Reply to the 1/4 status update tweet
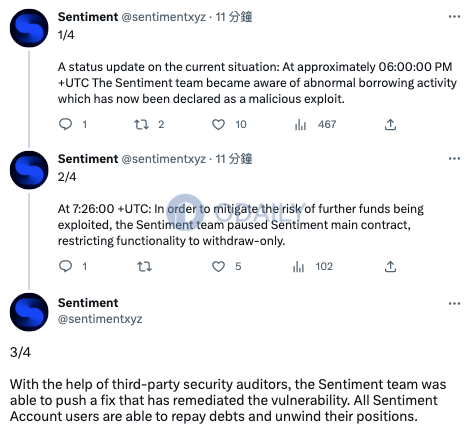Screen dimensions: 473x426 pos(65,125)
